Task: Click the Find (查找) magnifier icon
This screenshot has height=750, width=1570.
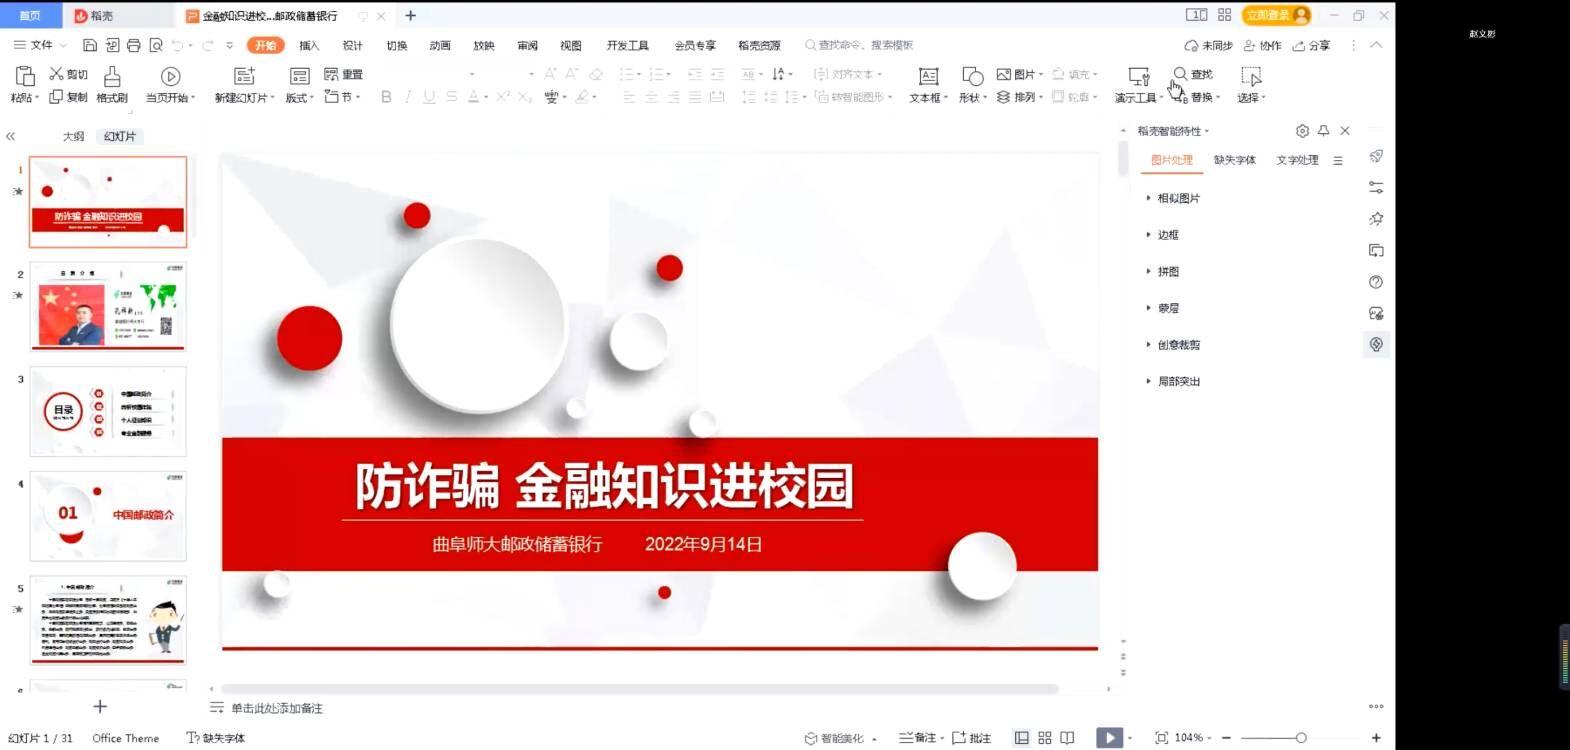Action: coord(1181,74)
